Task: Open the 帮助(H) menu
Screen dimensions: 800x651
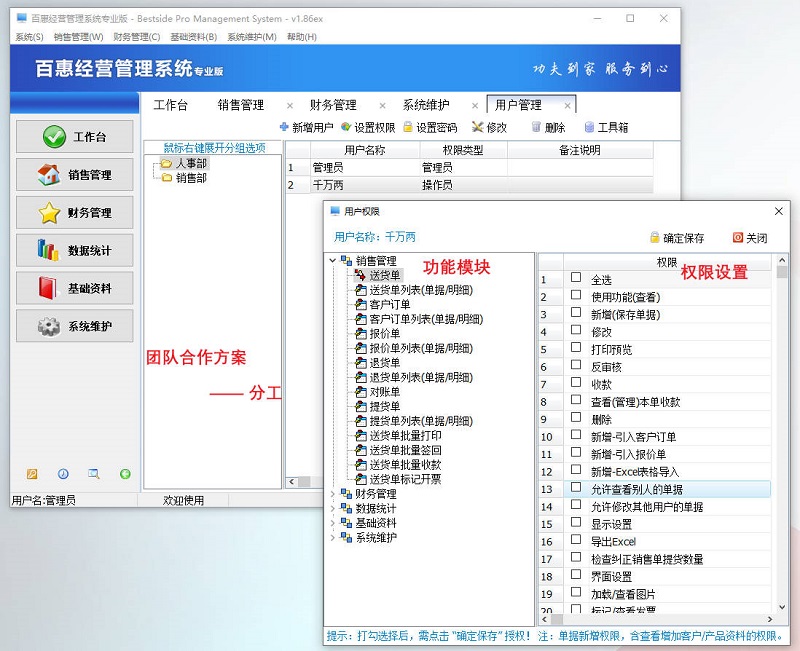Action: coord(302,37)
